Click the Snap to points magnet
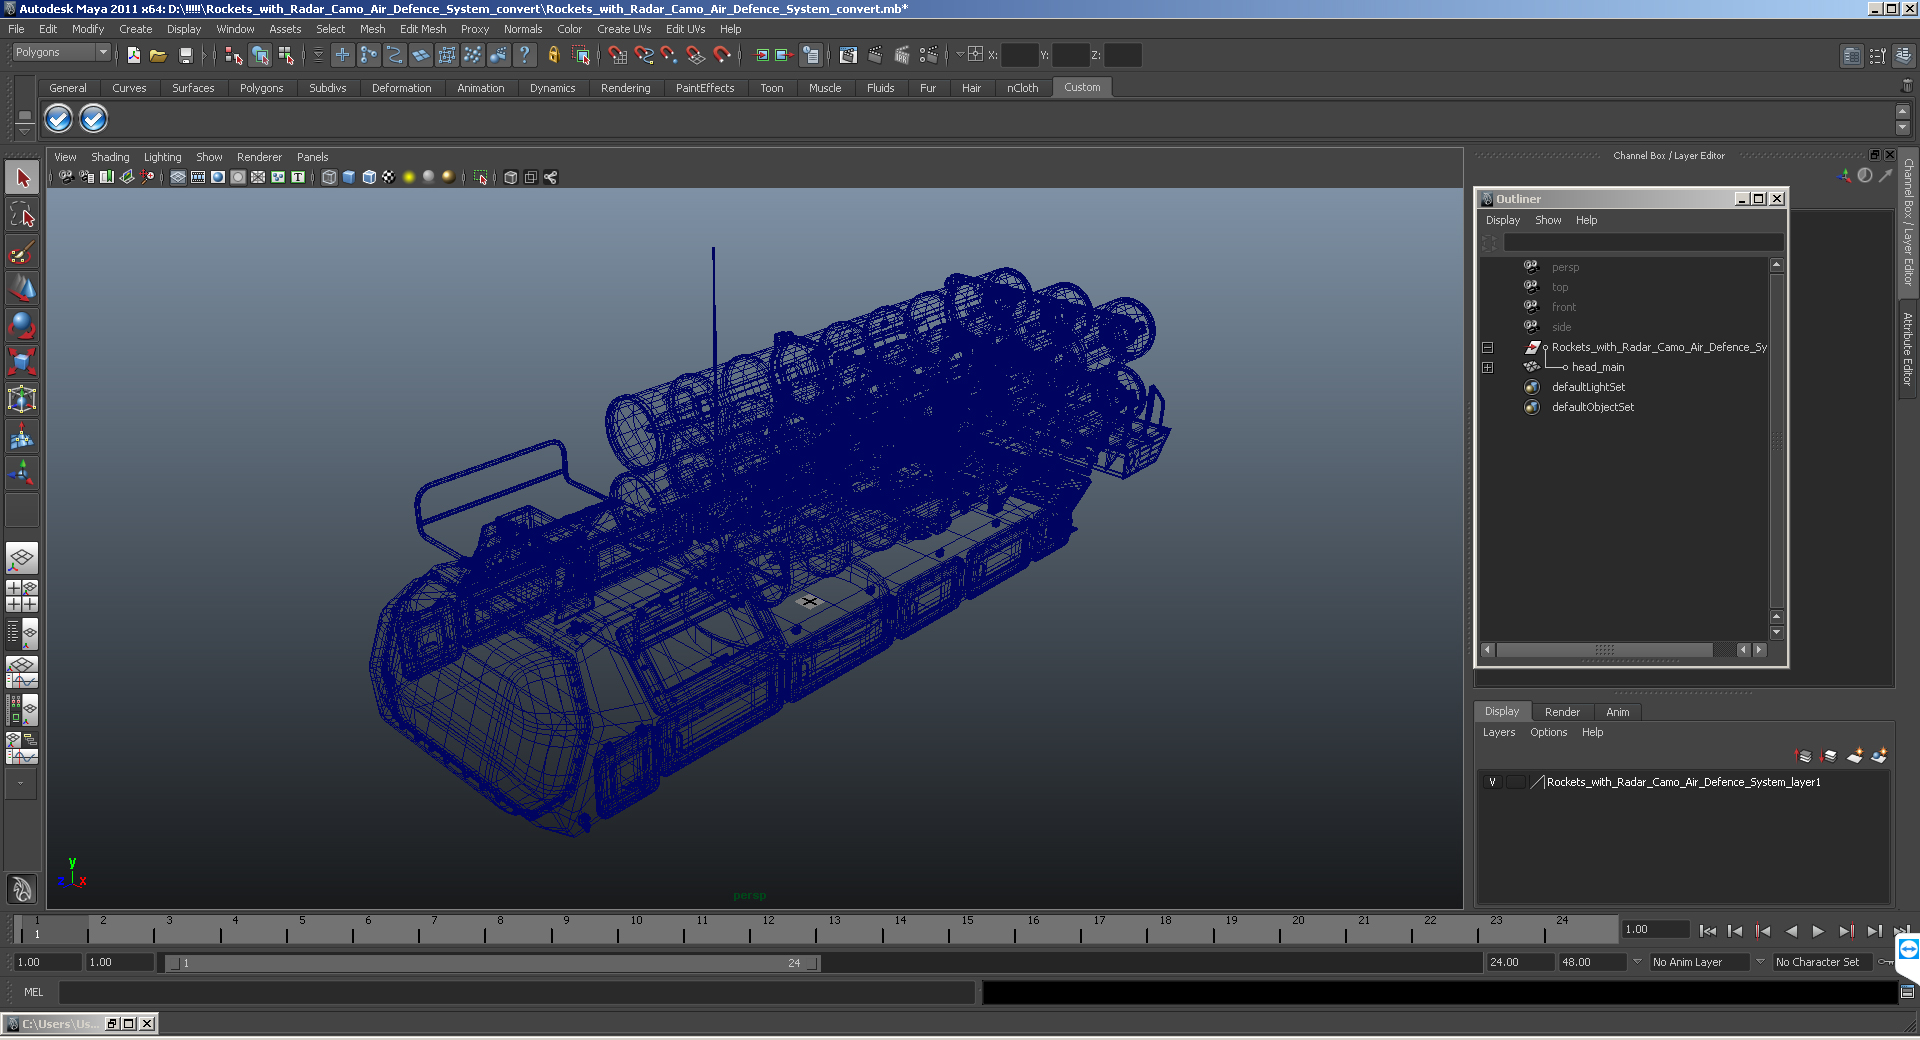The height and width of the screenshot is (1040, 1920). click(670, 55)
